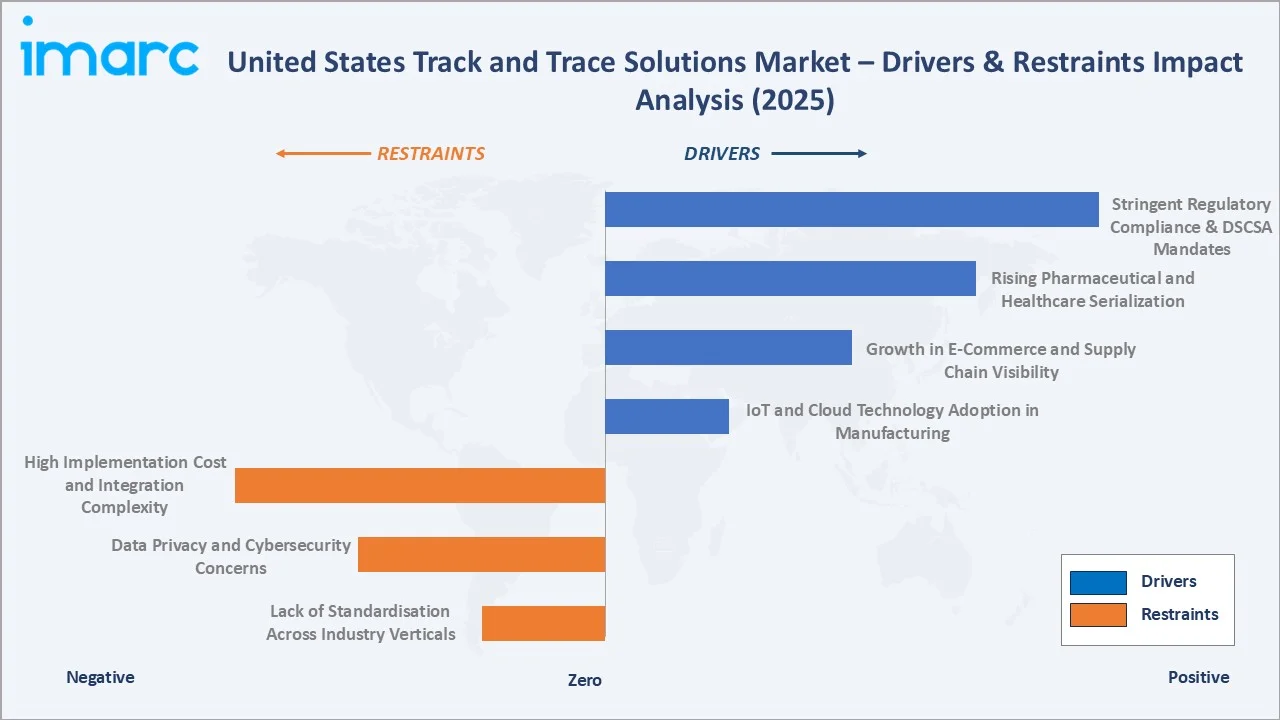Click the Growth in E-Commerce bar
Viewport: 1280px width, 720px height.
pos(728,347)
